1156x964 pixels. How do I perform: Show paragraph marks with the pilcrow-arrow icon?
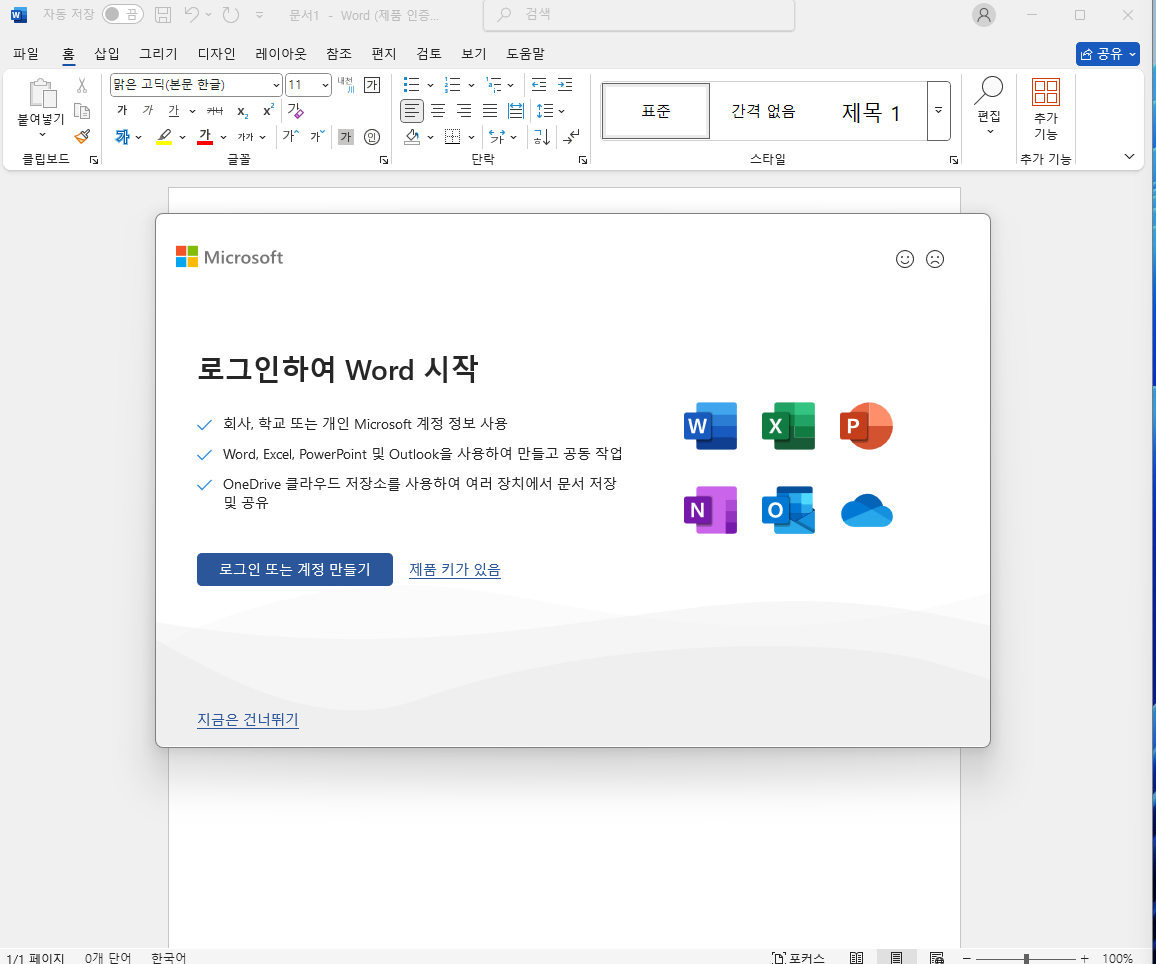pyautogui.click(x=571, y=136)
